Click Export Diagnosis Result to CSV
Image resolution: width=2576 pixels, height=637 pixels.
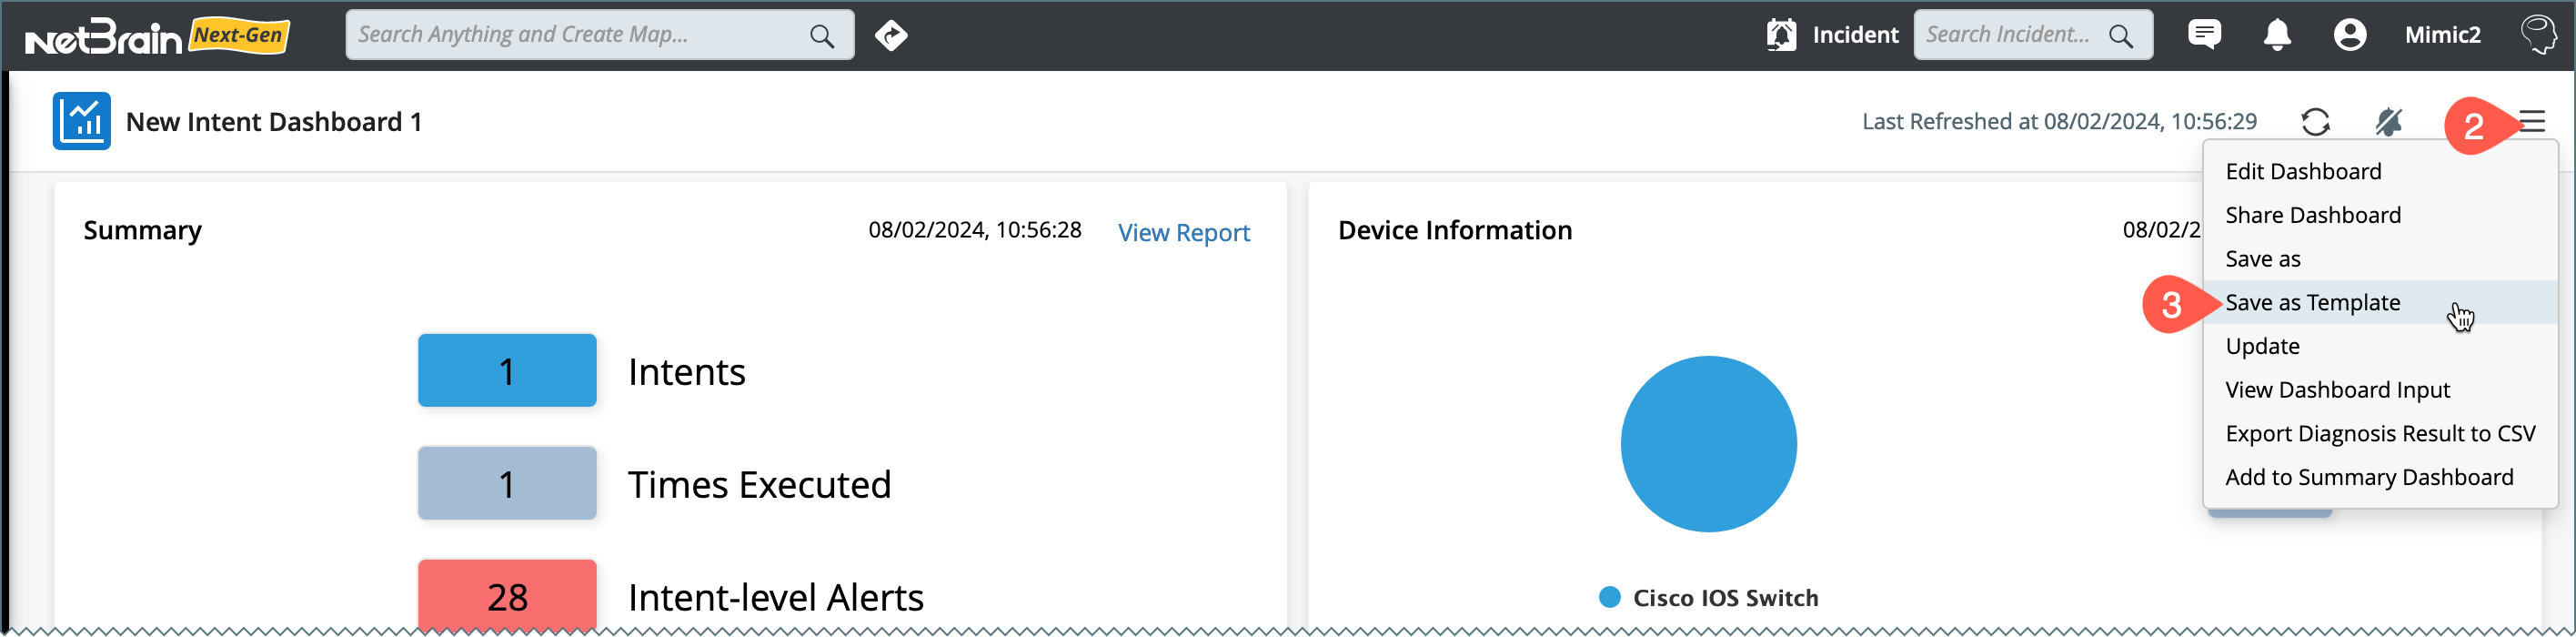pos(2380,433)
